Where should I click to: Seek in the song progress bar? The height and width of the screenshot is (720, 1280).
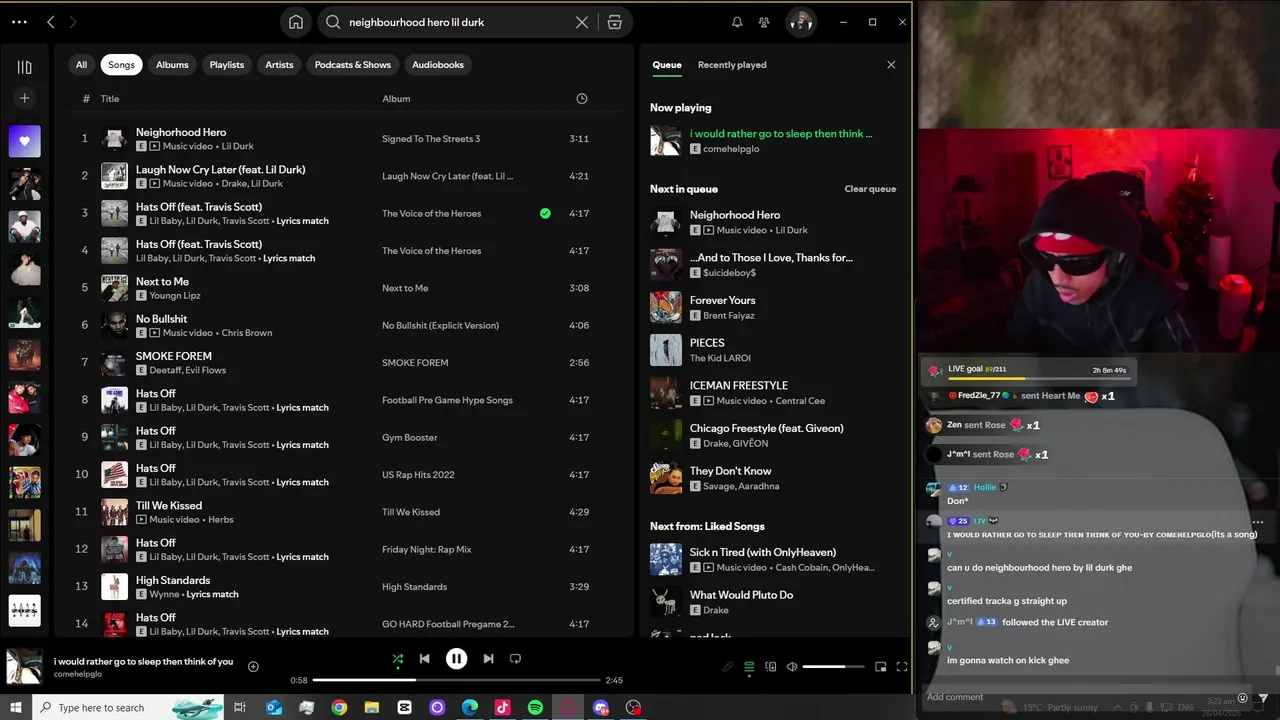(455, 680)
